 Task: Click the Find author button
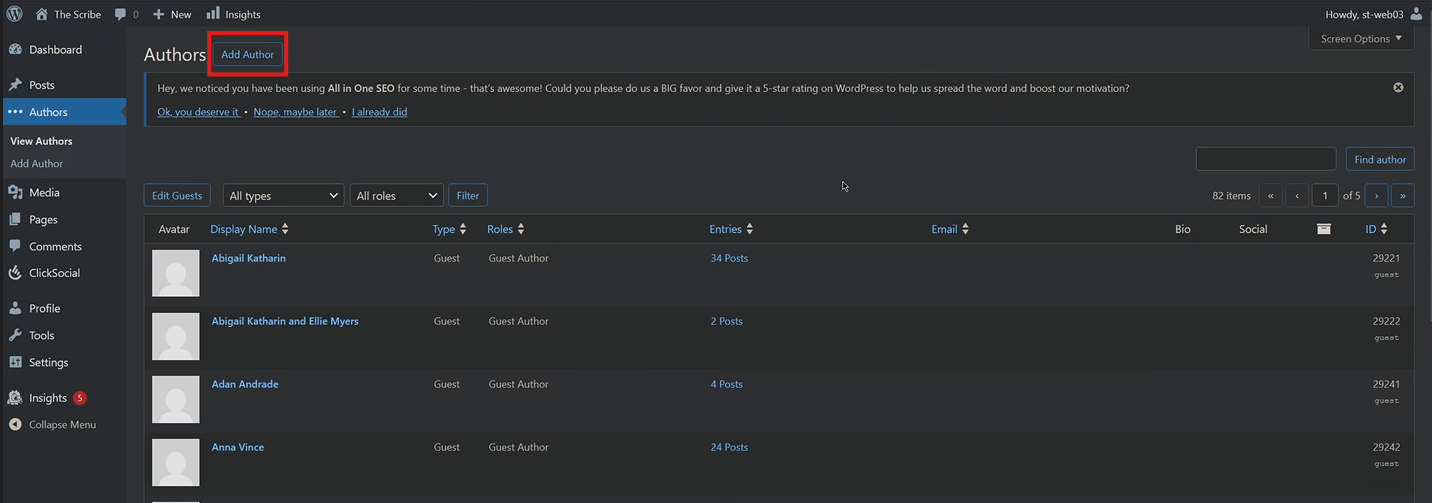1380,159
